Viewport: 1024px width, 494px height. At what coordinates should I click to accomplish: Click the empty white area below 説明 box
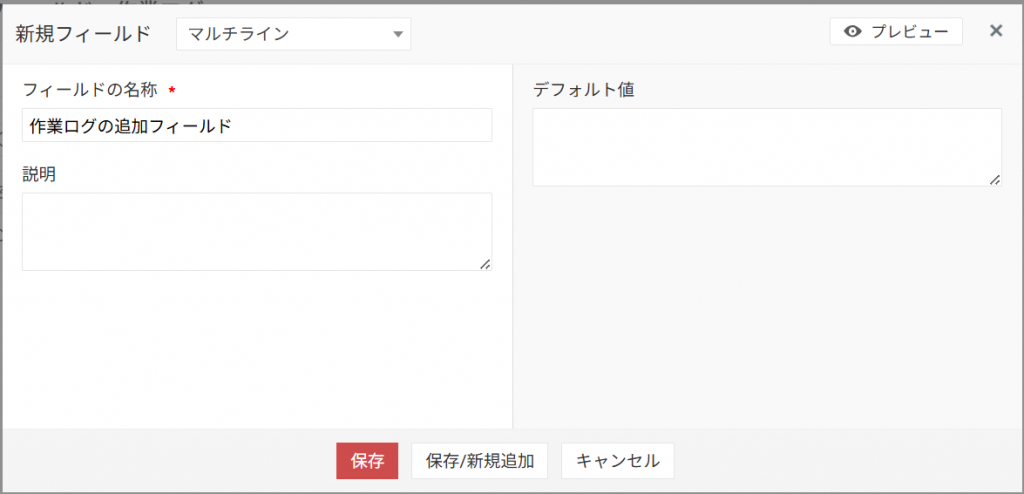[257, 350]
